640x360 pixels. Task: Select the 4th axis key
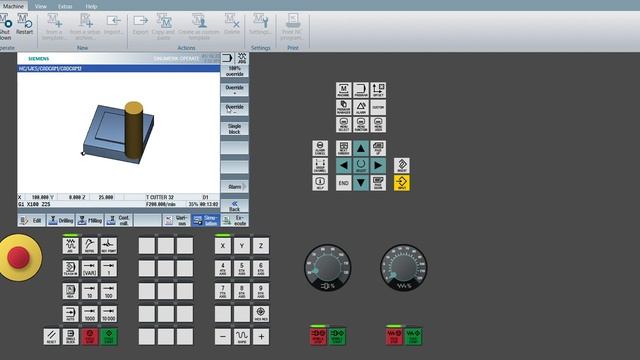[222, 268]
